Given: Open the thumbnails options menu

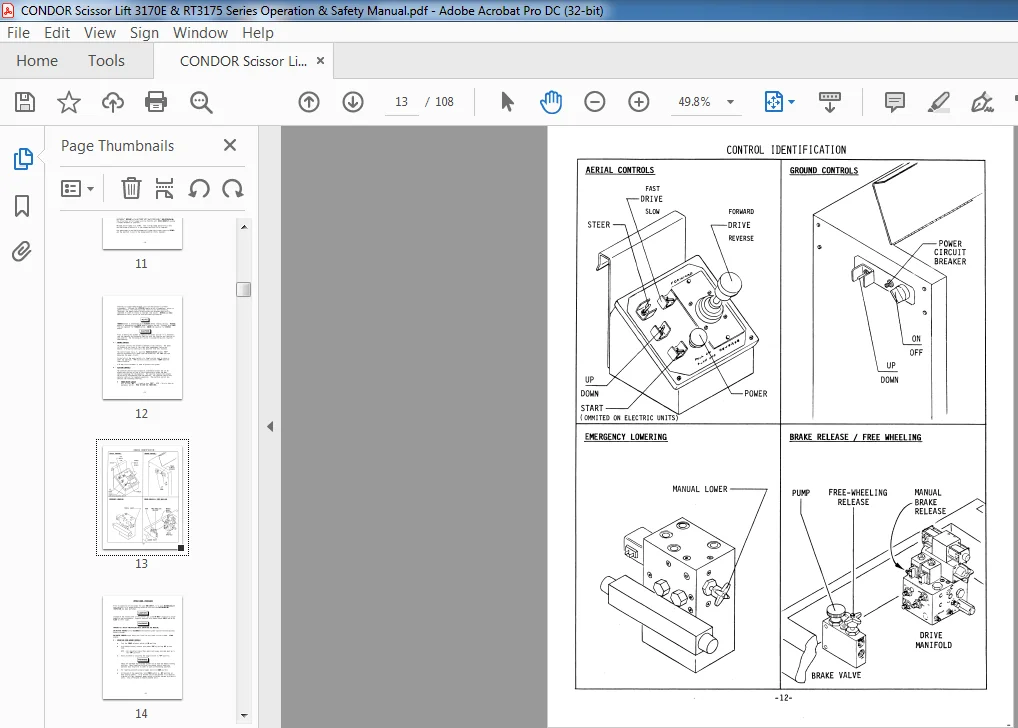Looking at the screenshot, I should tap(77, 189).
